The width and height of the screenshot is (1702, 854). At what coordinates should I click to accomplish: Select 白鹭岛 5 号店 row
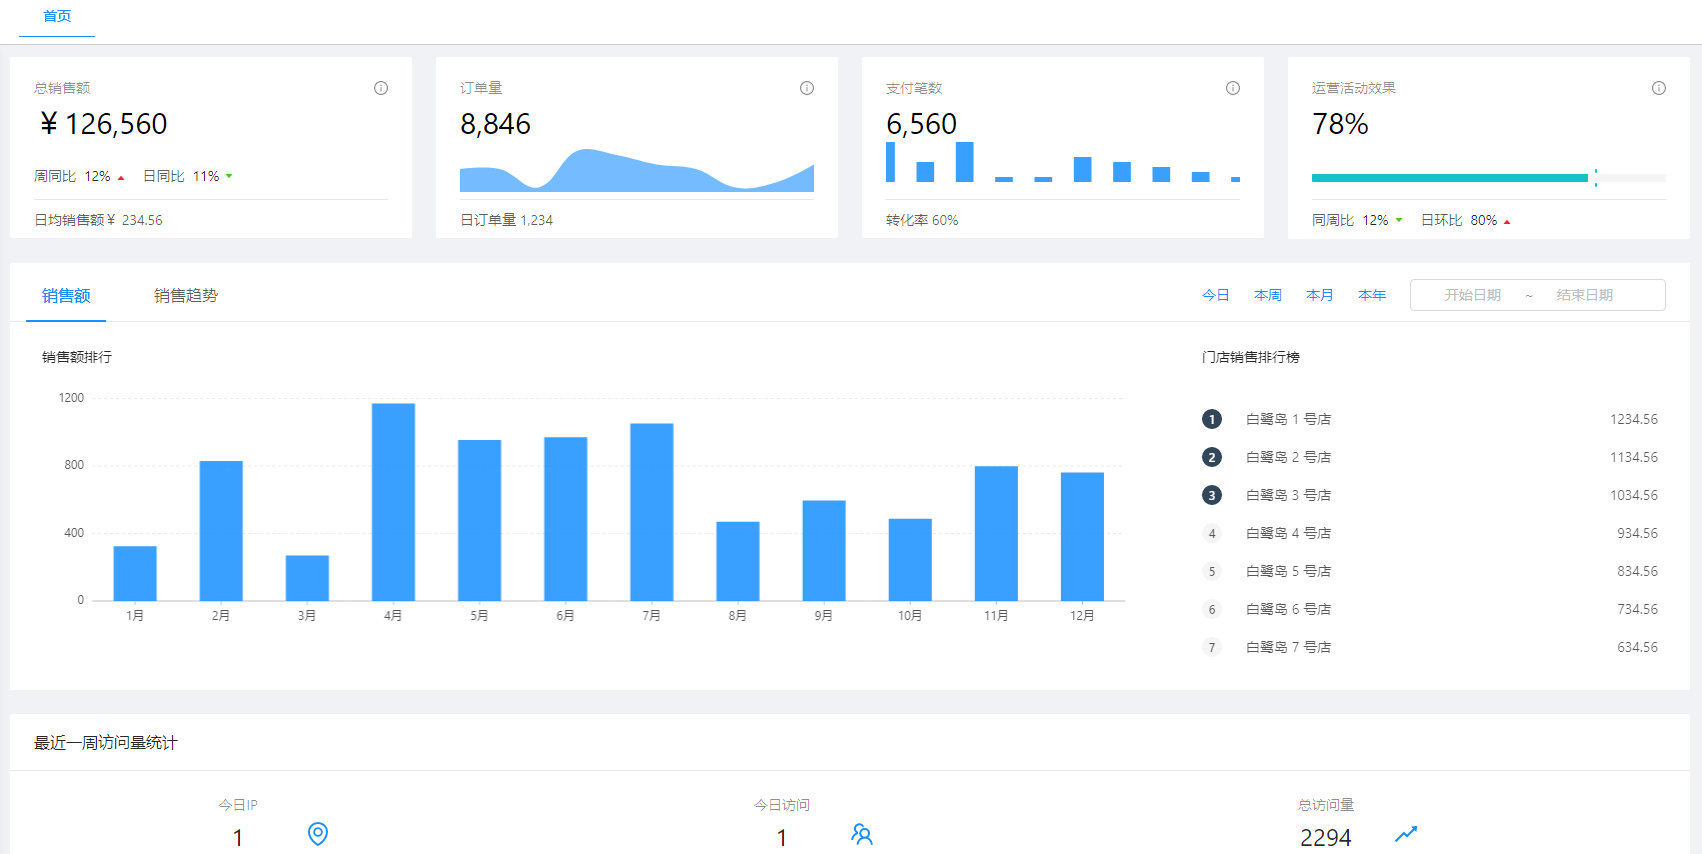point(1430,571)
